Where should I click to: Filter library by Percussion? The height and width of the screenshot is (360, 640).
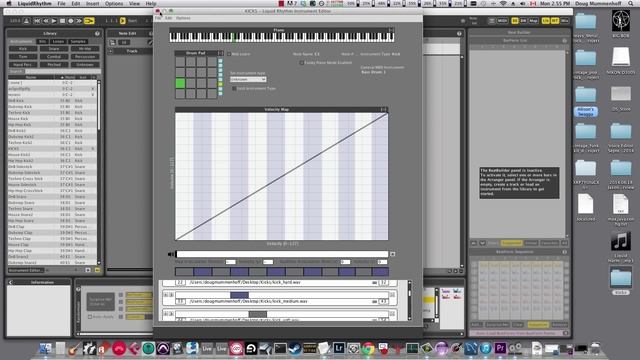pos(85,57)
